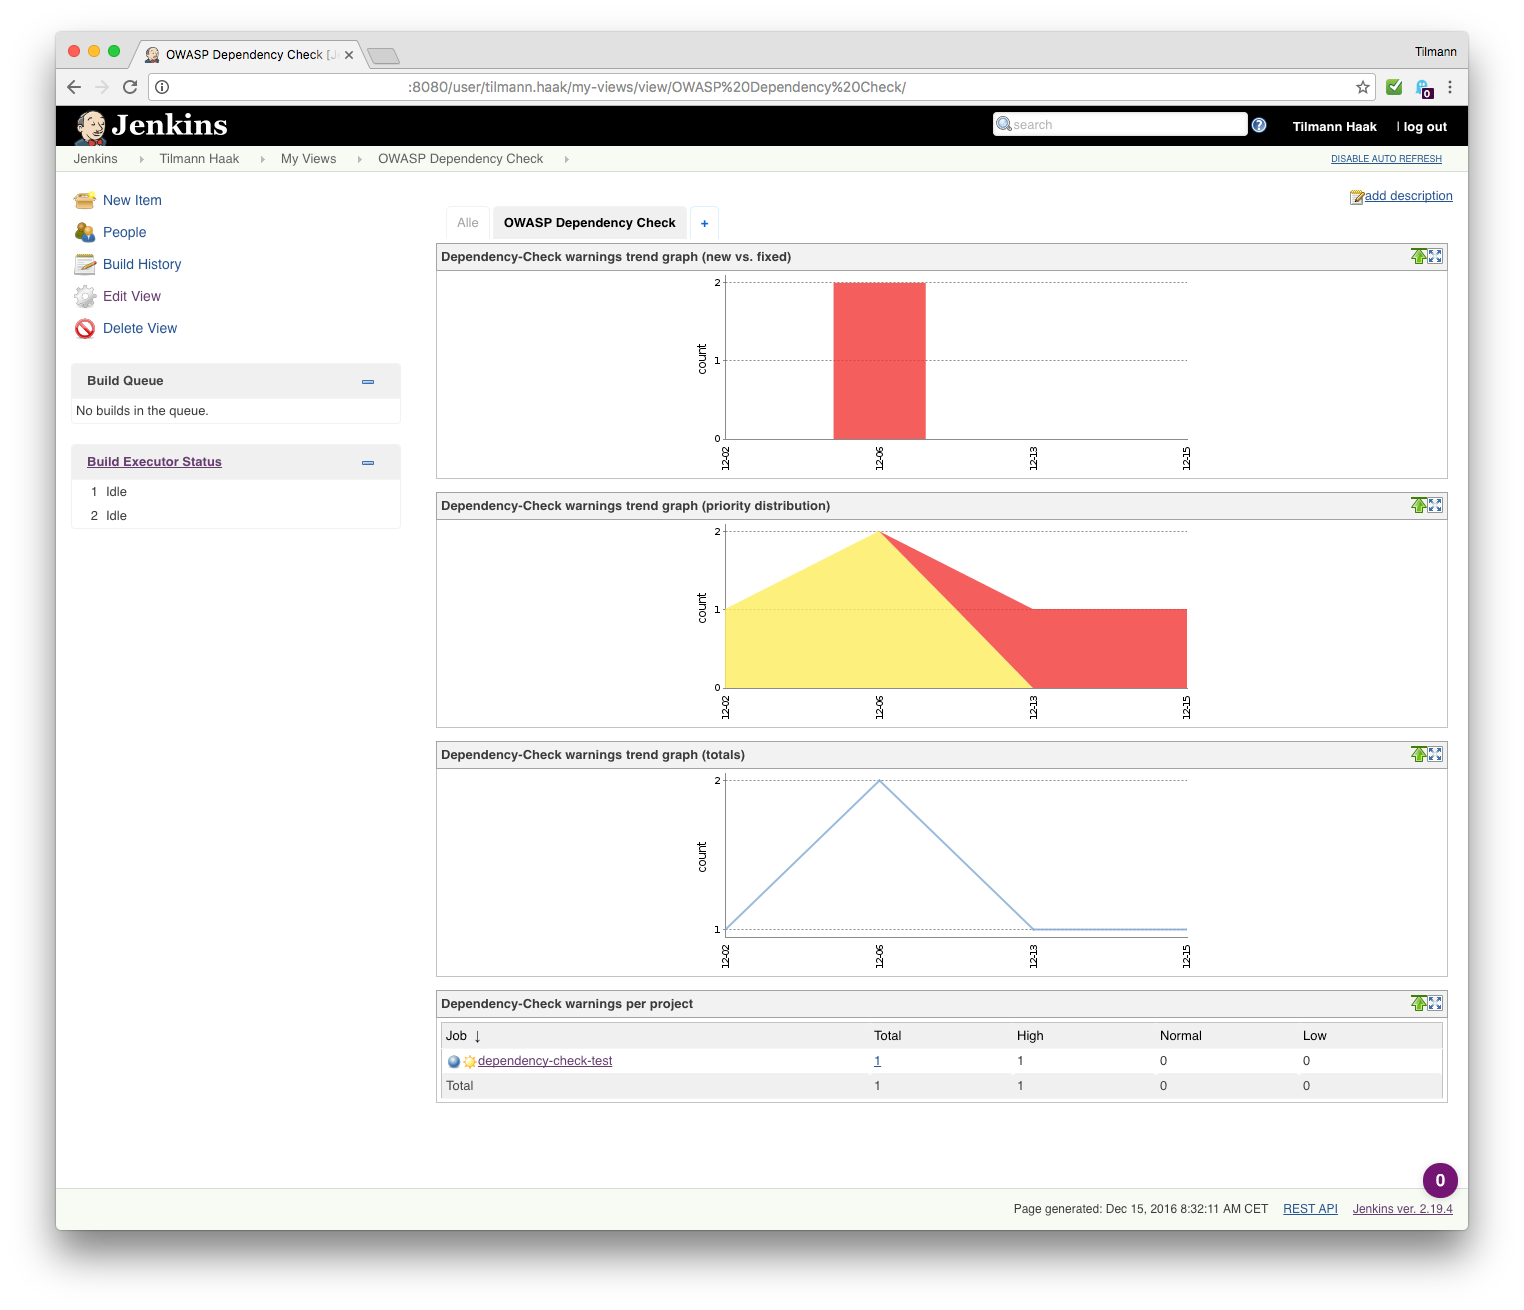Viewport: 1524px width, 1310px height.
Task: Click the log out link
Action: click(1425, 127)
